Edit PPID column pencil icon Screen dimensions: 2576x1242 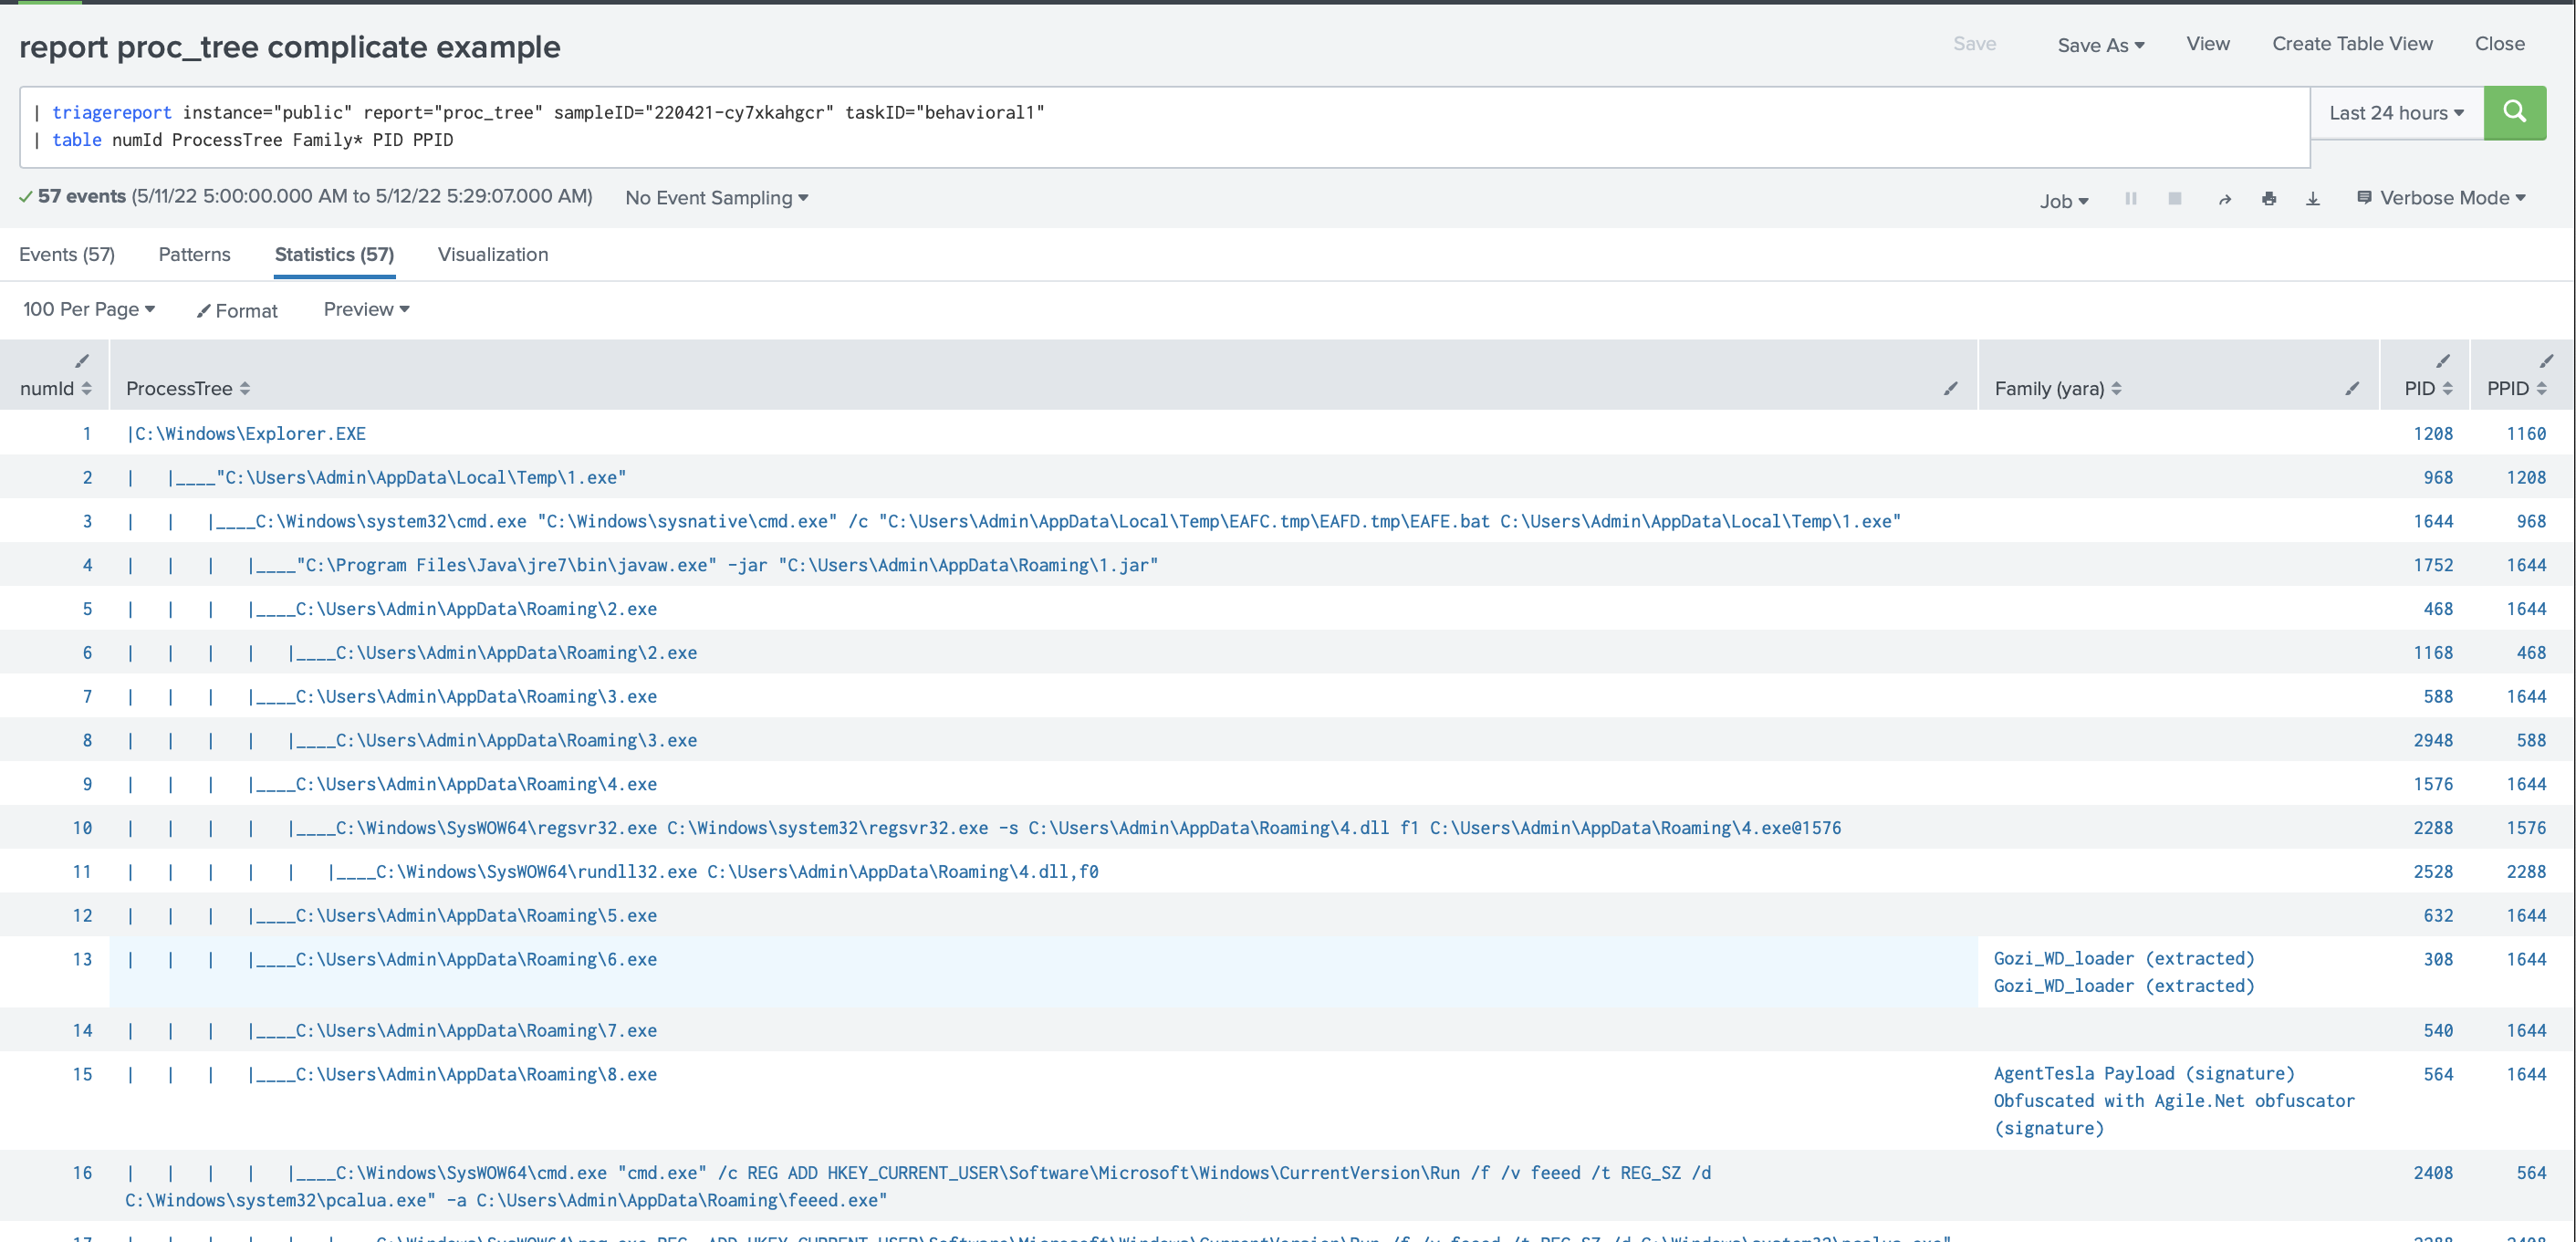(2546, 361)
